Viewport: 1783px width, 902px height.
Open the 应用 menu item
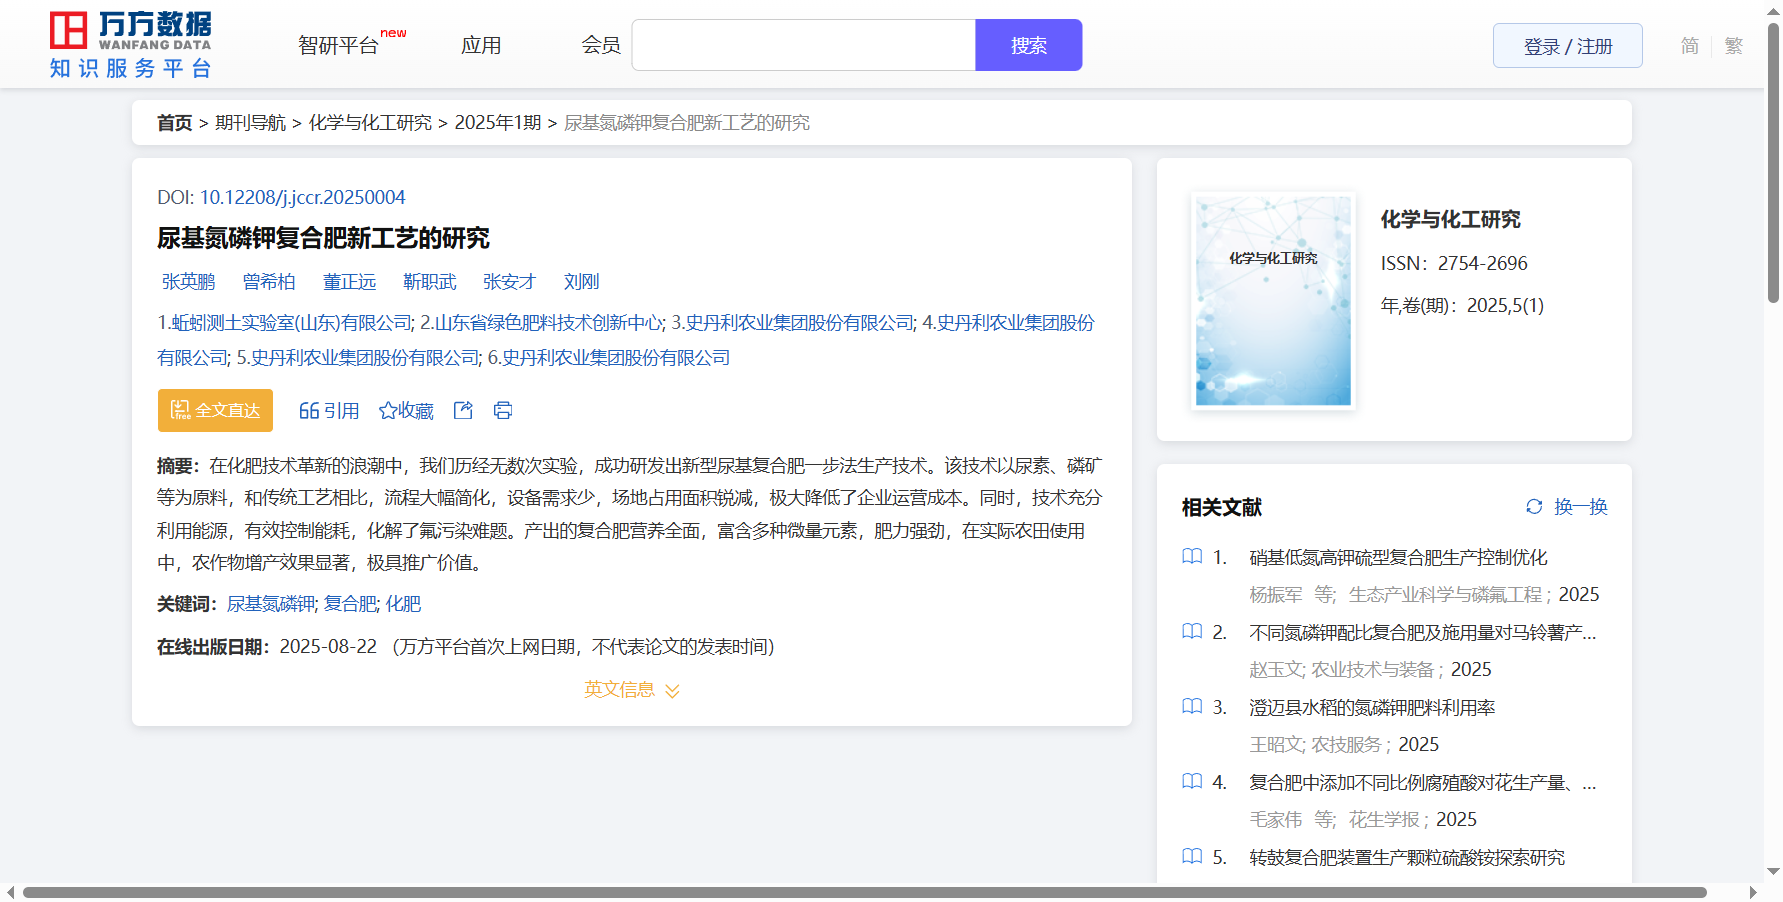click(481, 46)
